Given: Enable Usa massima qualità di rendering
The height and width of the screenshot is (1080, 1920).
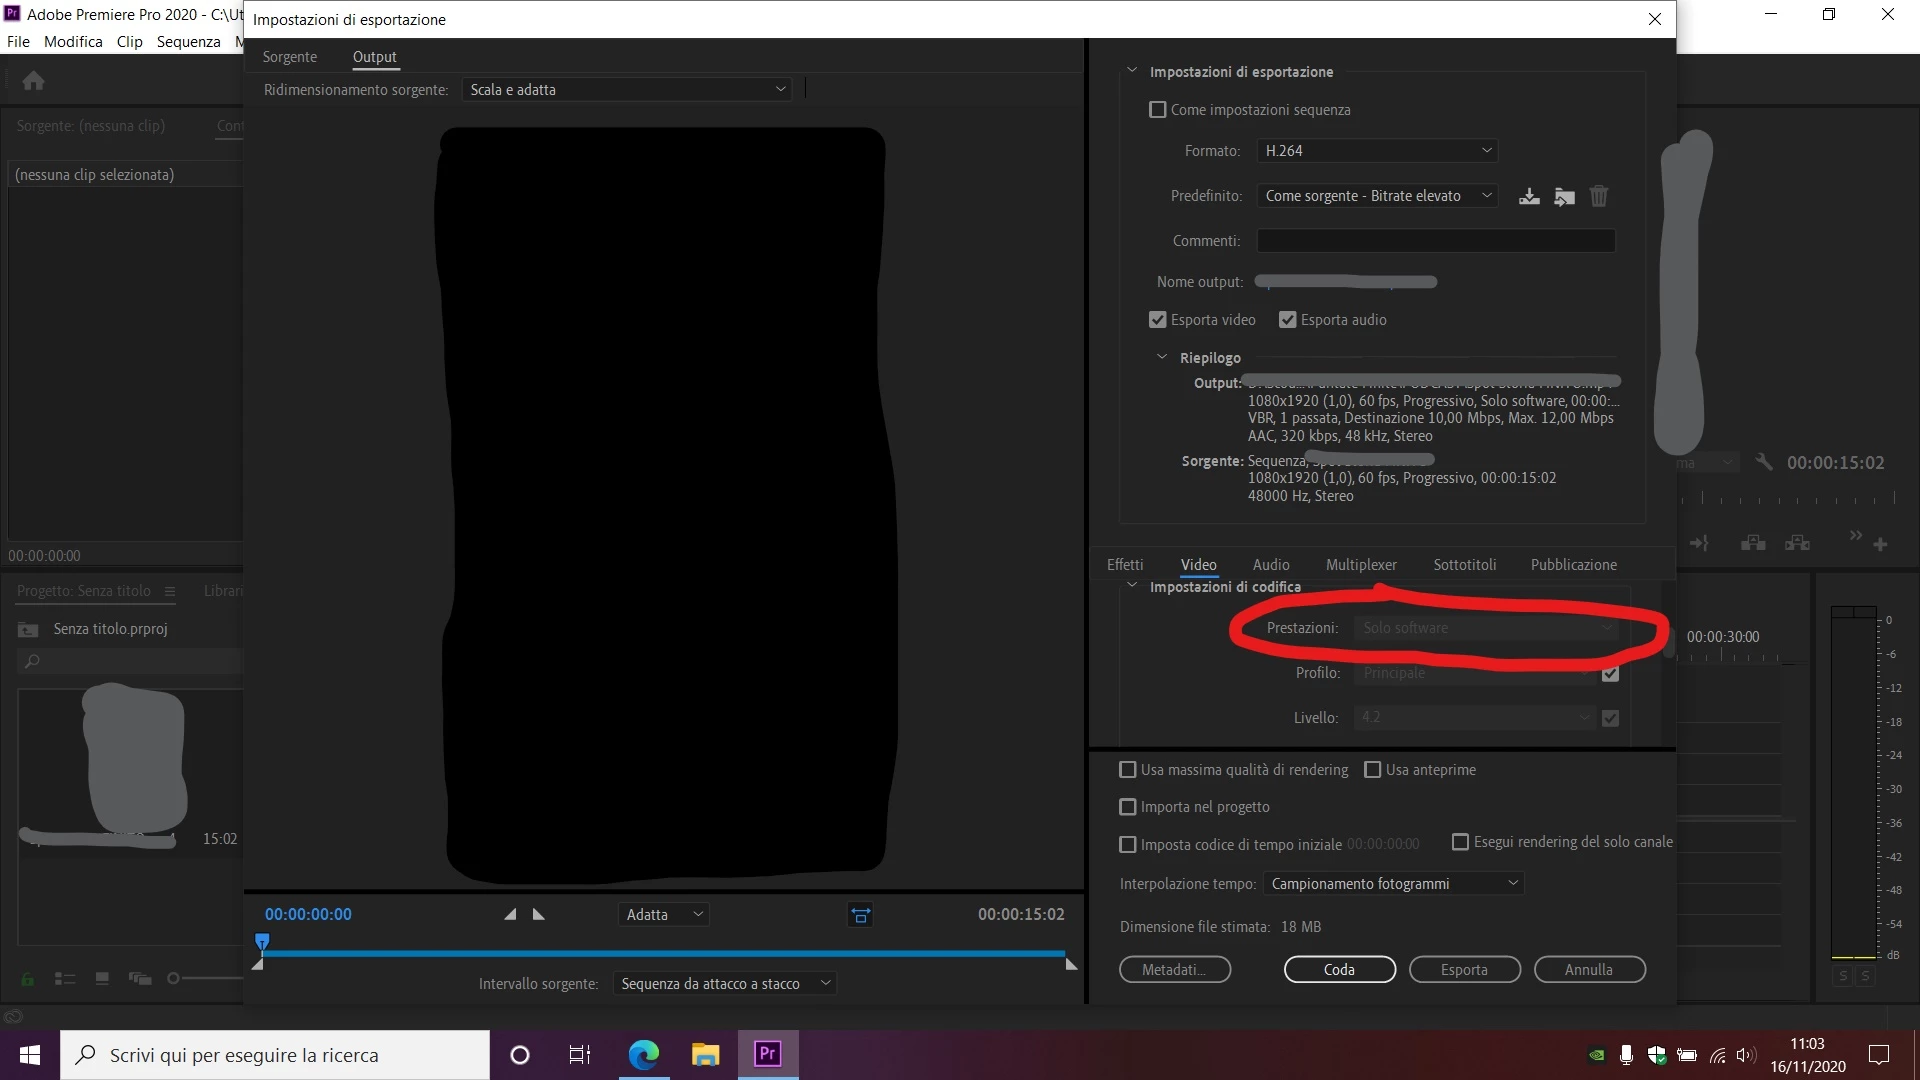Looking at the screenshot, I should pos(1128,770).
